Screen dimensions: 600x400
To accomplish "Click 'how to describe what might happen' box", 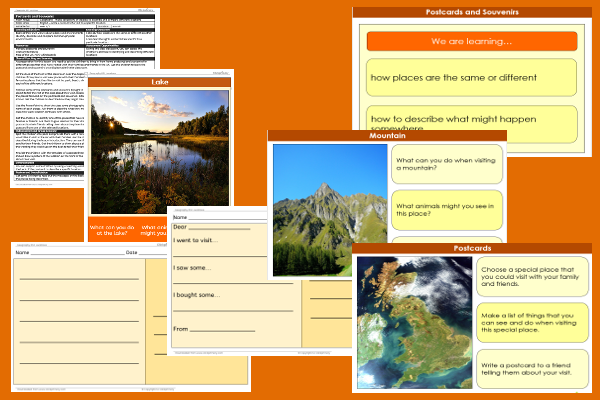I will [x=471, y=123].
